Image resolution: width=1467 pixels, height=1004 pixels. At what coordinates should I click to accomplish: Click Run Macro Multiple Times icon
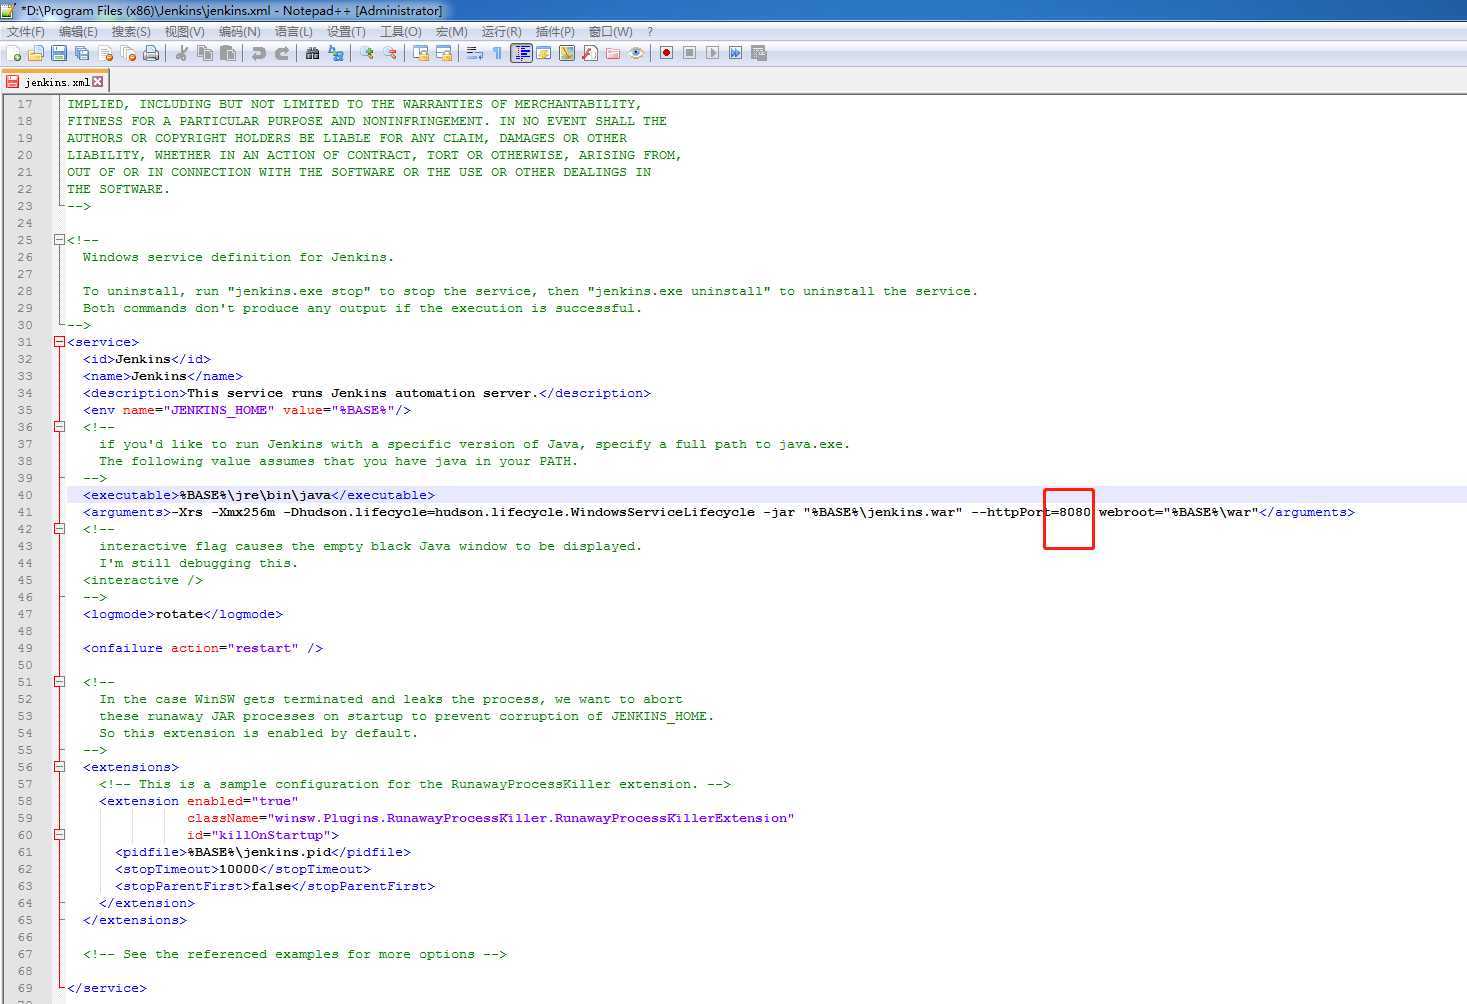[x=735, y=53]
